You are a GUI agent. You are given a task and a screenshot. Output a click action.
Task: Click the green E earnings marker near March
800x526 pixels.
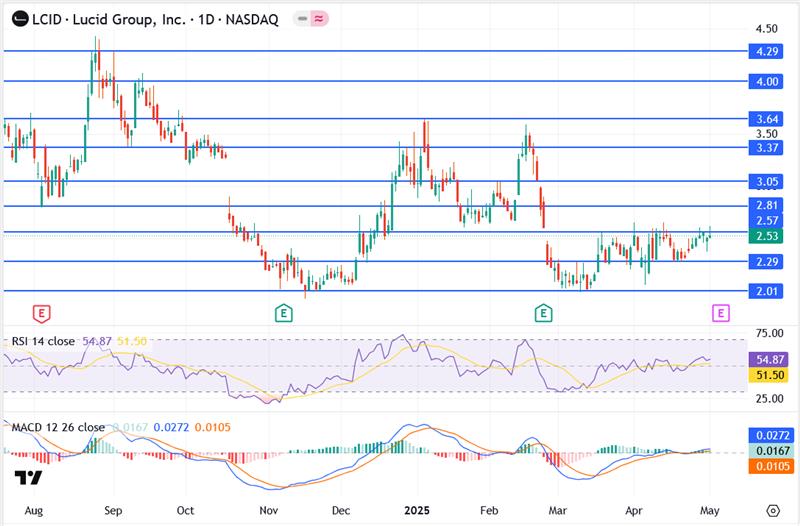543,313
